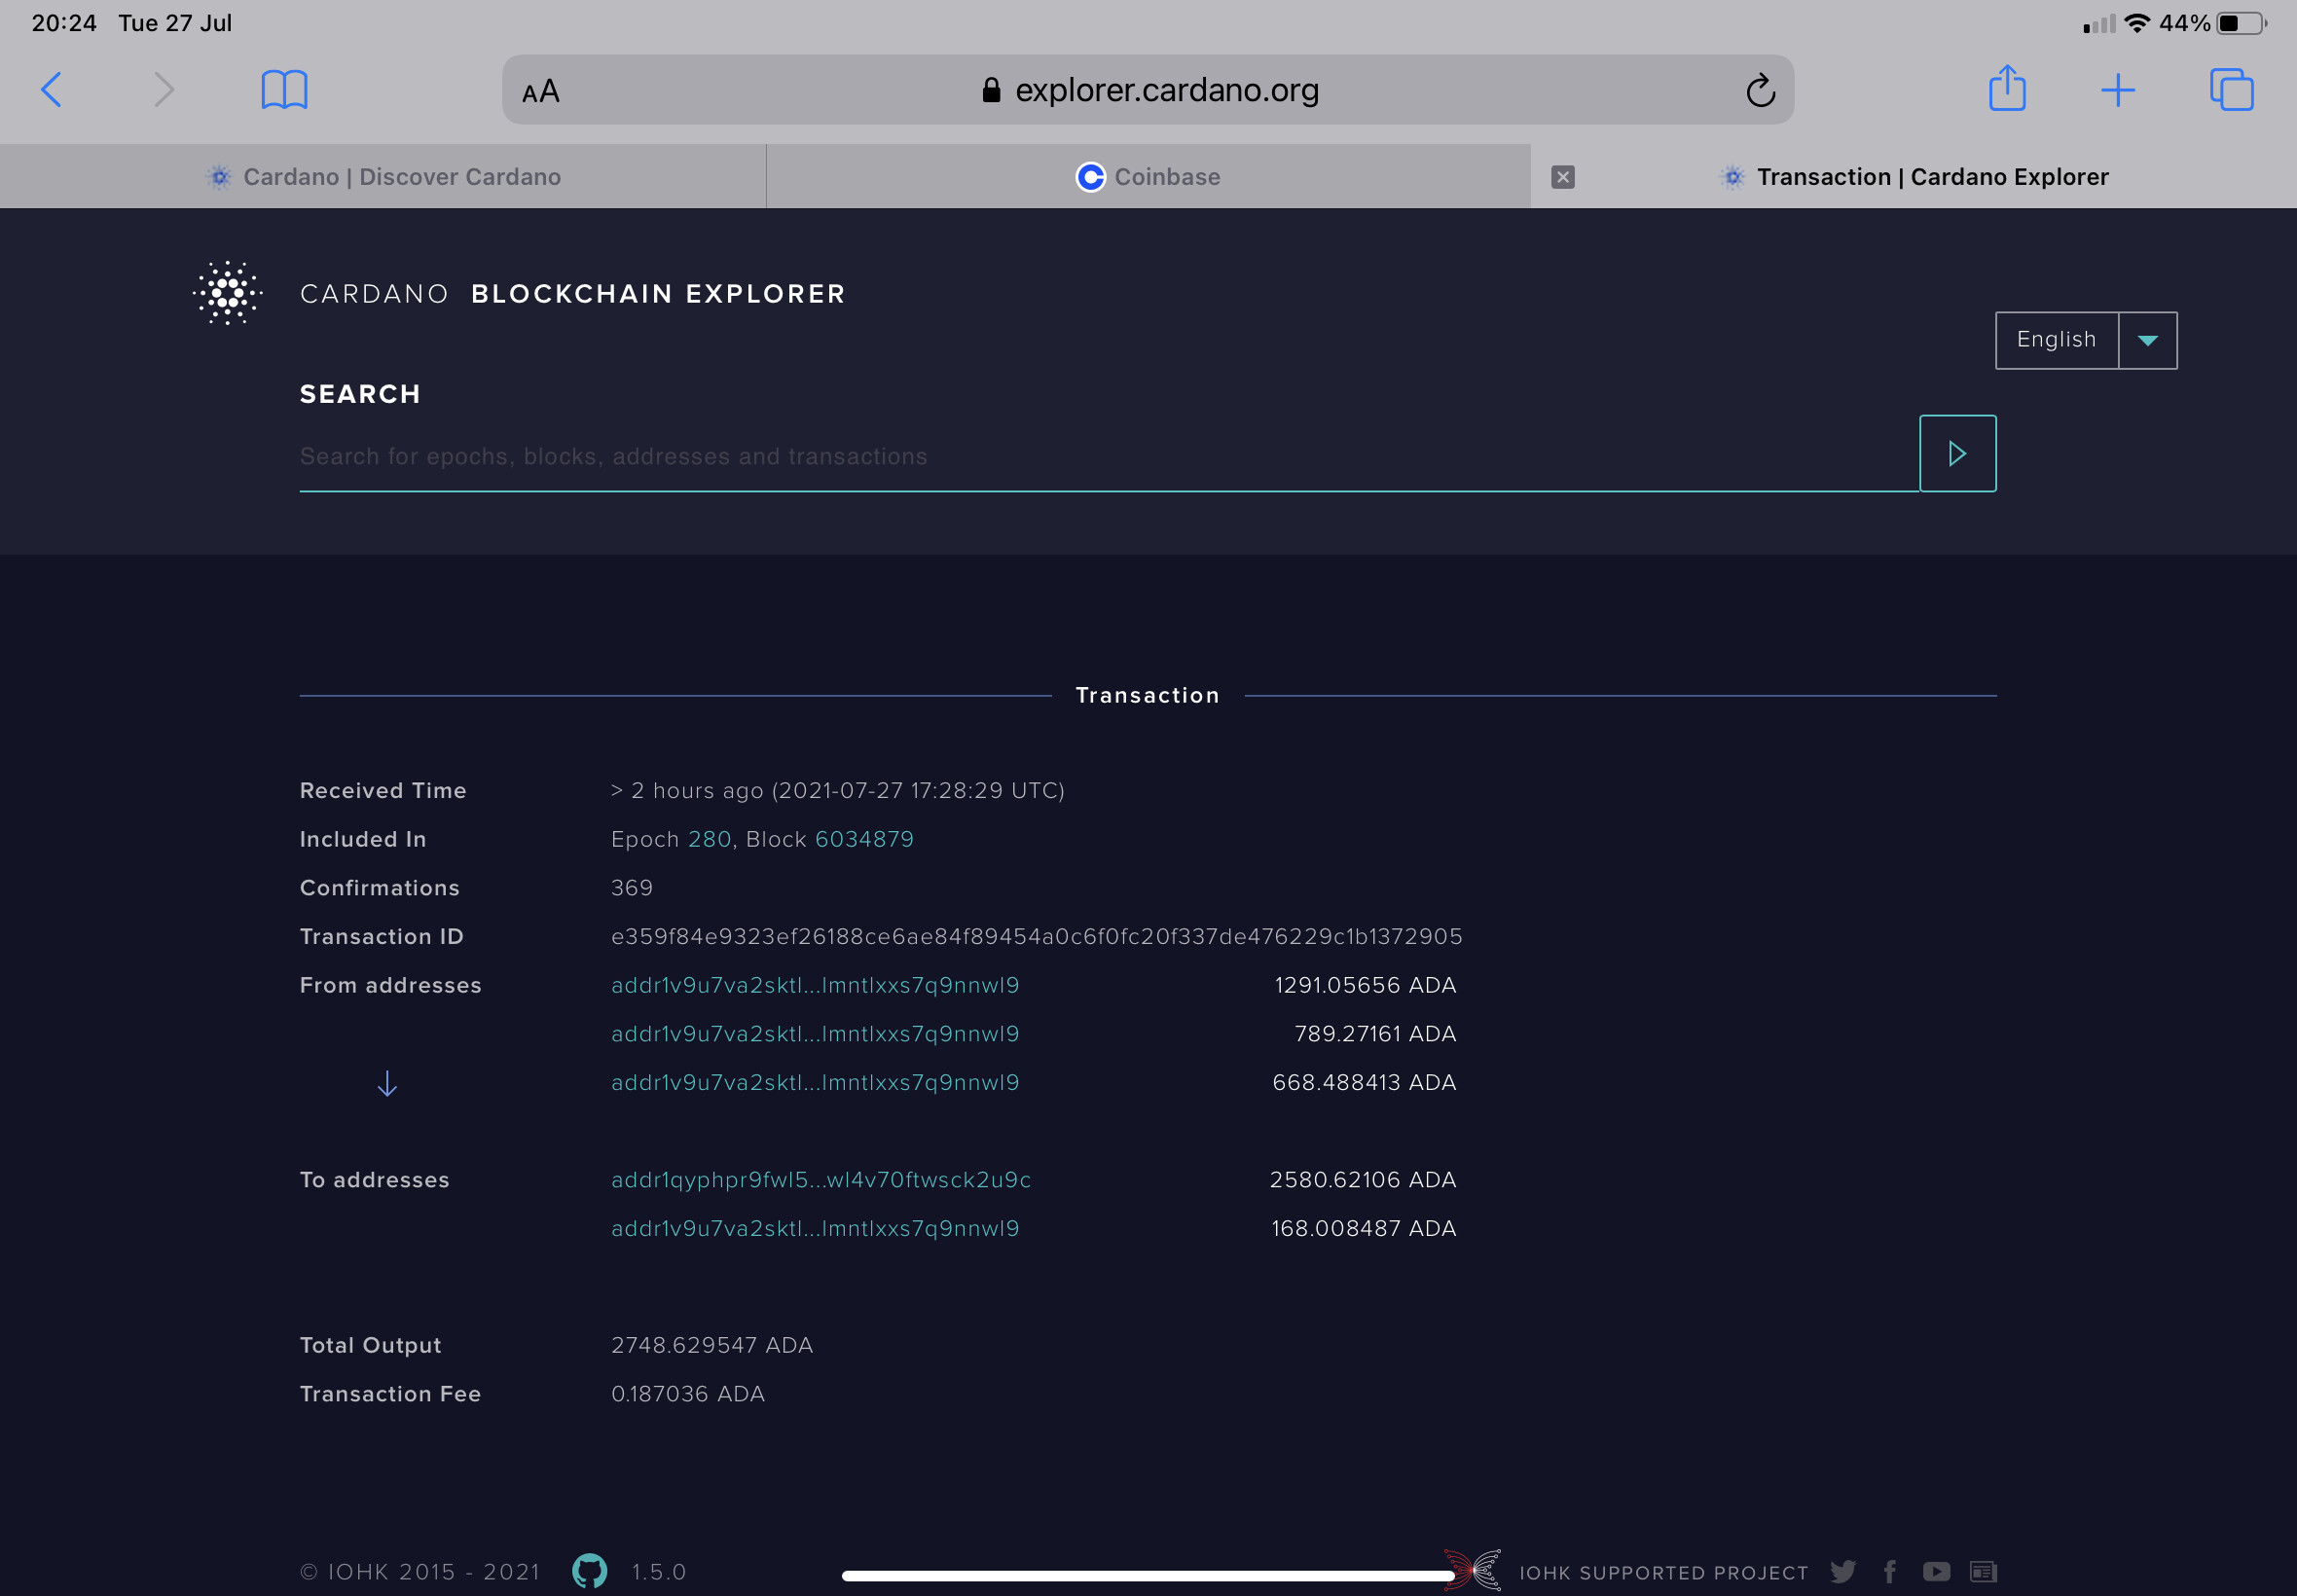Open the bookmarks book icon
This screenshot has height=1596, width=2297.
tap(284, 90)
